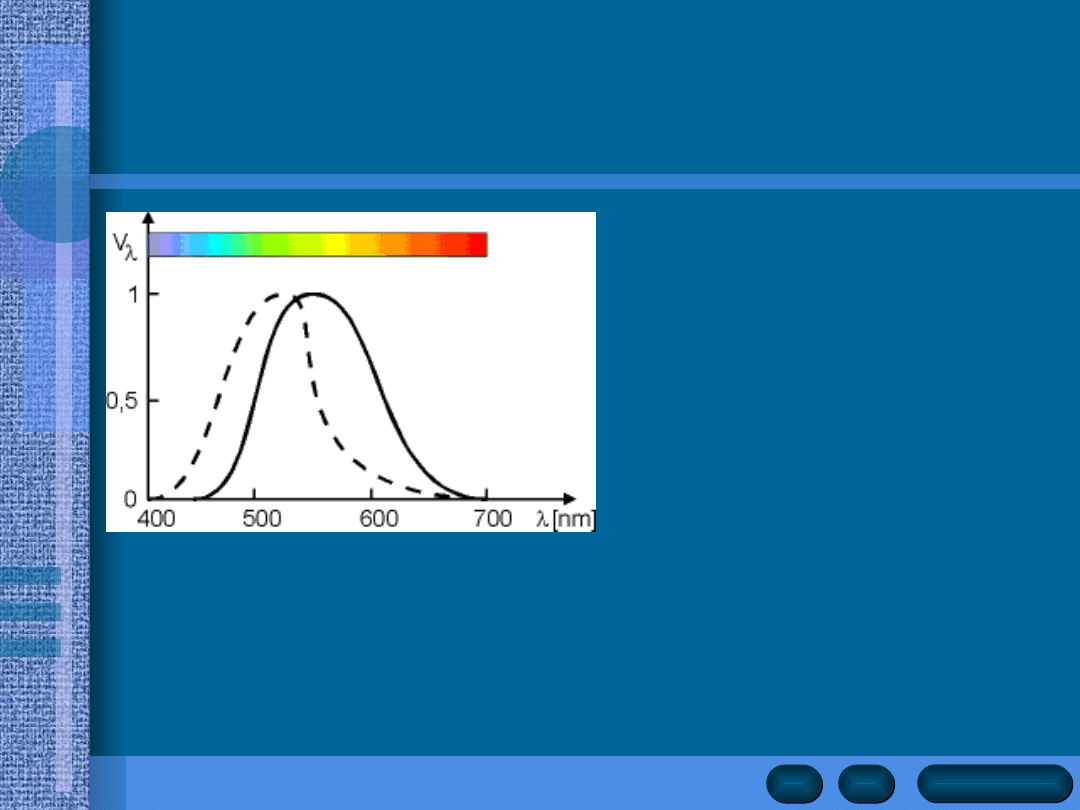This screenshot has height=810, width=1080.
Task: Click the peak of the solid curve
Action: [x=314, y=294]
